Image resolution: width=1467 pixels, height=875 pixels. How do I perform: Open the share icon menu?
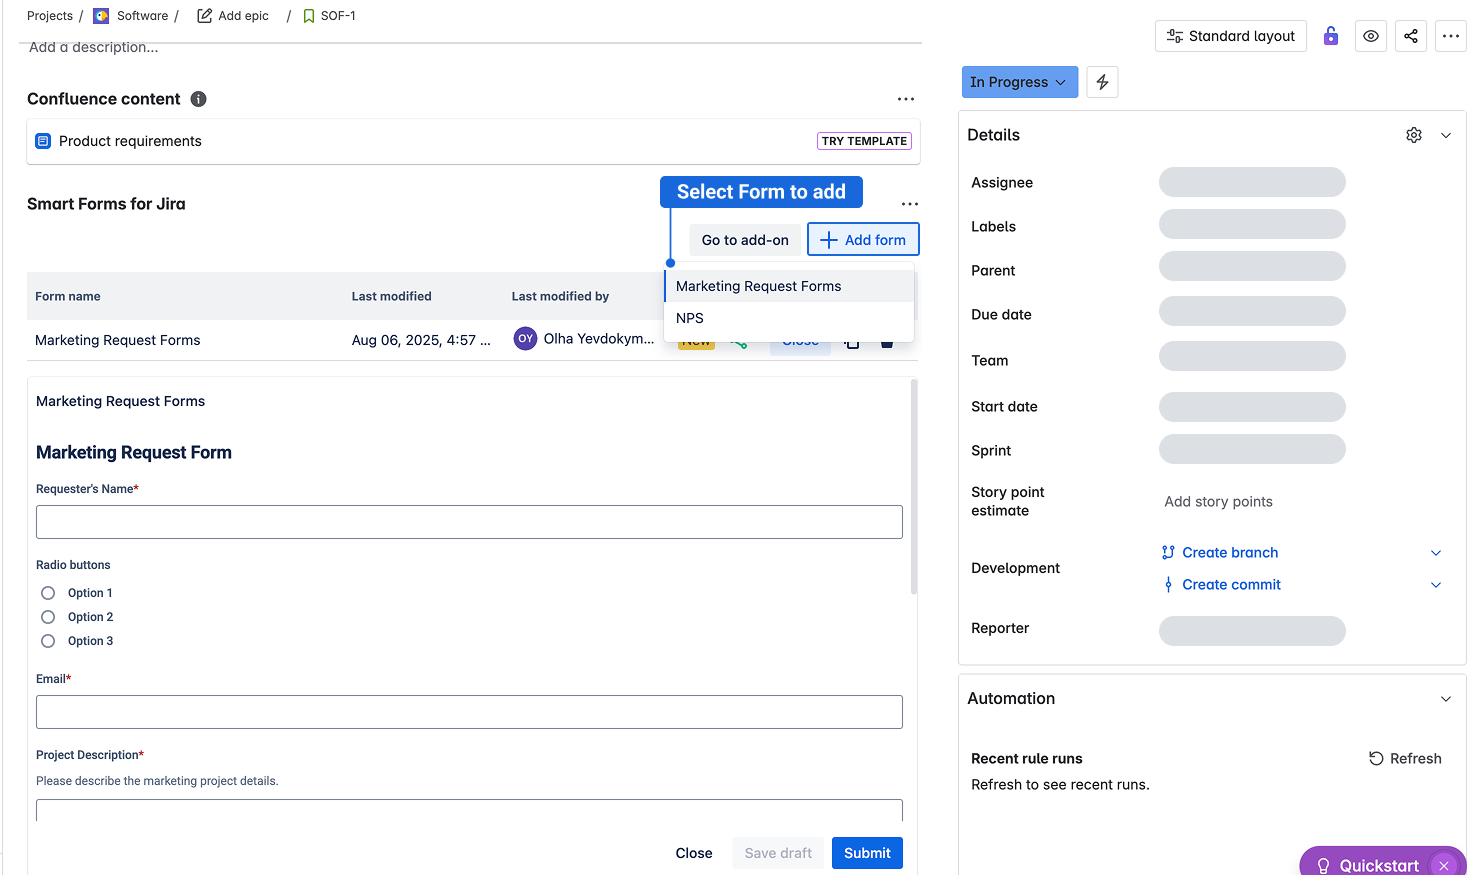tap(1410, 36)
